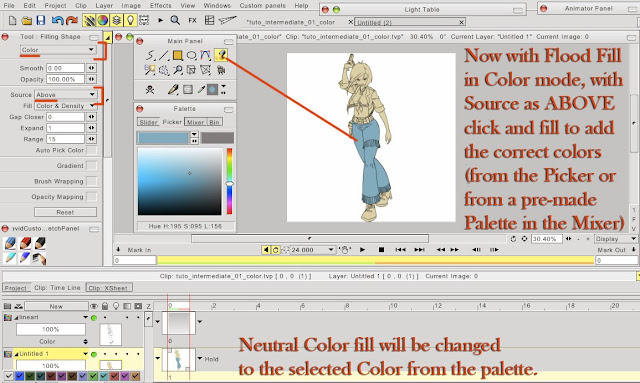Screen dimensions: 640x383
Task: Open a file with the folder icon
Action: 27,20
